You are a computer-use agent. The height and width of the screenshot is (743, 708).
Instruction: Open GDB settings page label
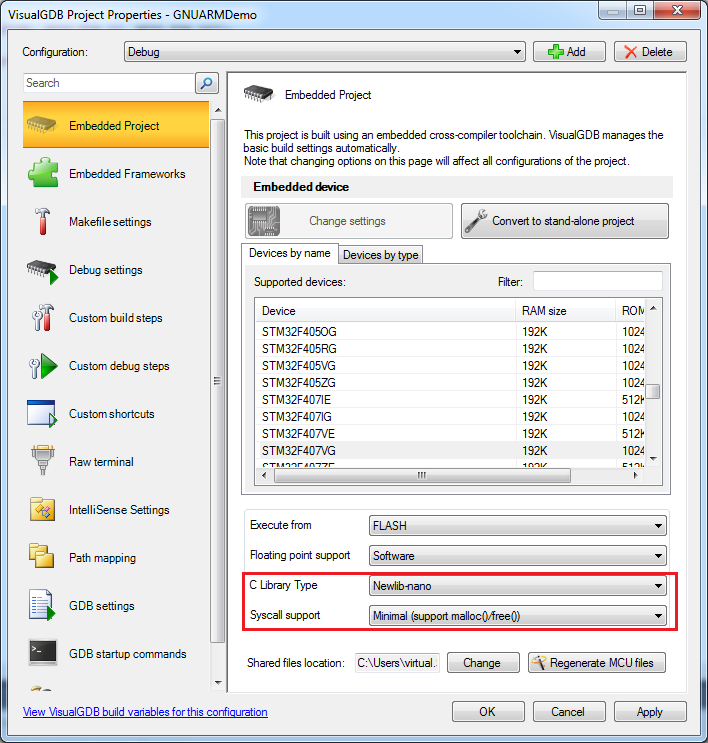point(101,606)
